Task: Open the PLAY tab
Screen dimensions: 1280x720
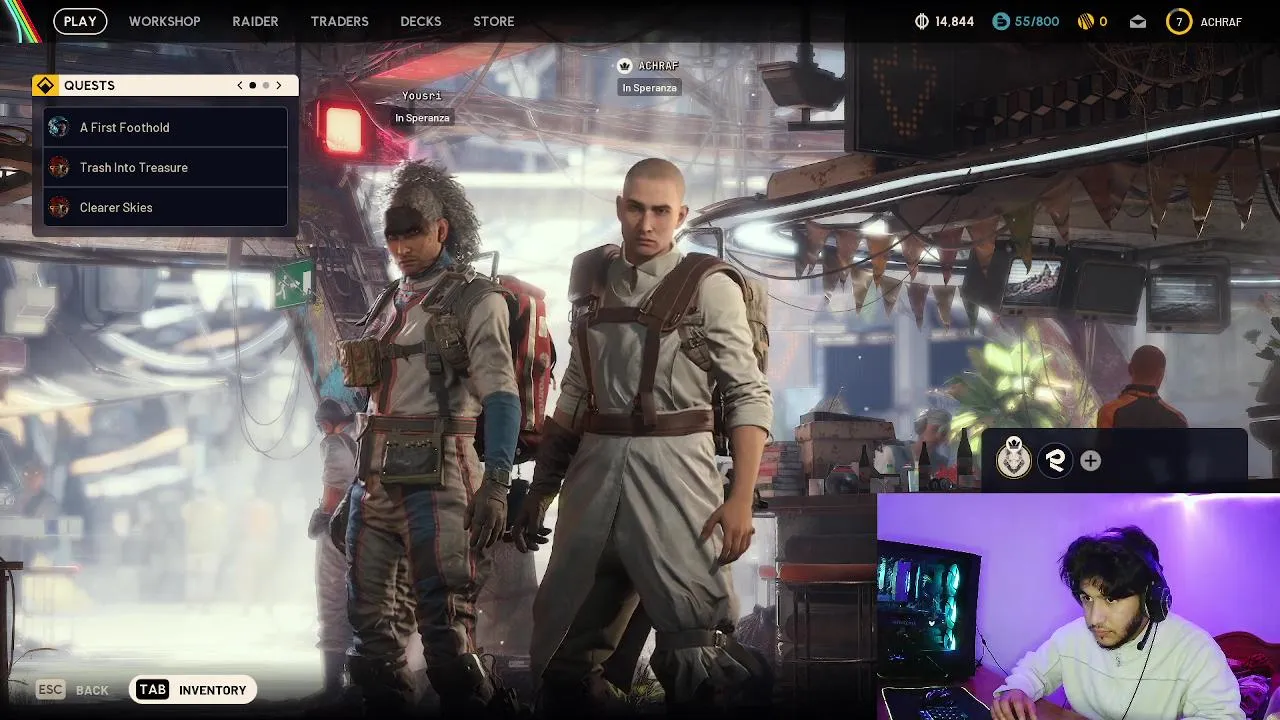Action: 80,21
